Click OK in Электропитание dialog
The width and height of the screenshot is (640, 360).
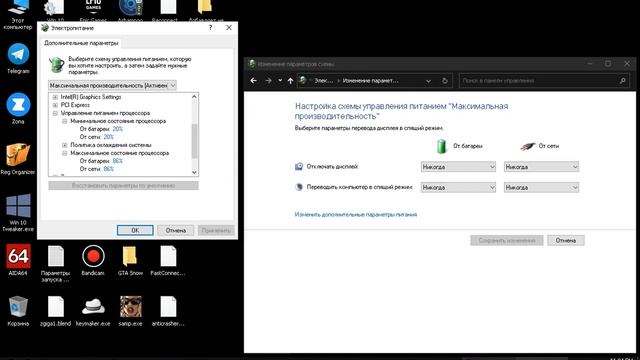click(135, 230)
